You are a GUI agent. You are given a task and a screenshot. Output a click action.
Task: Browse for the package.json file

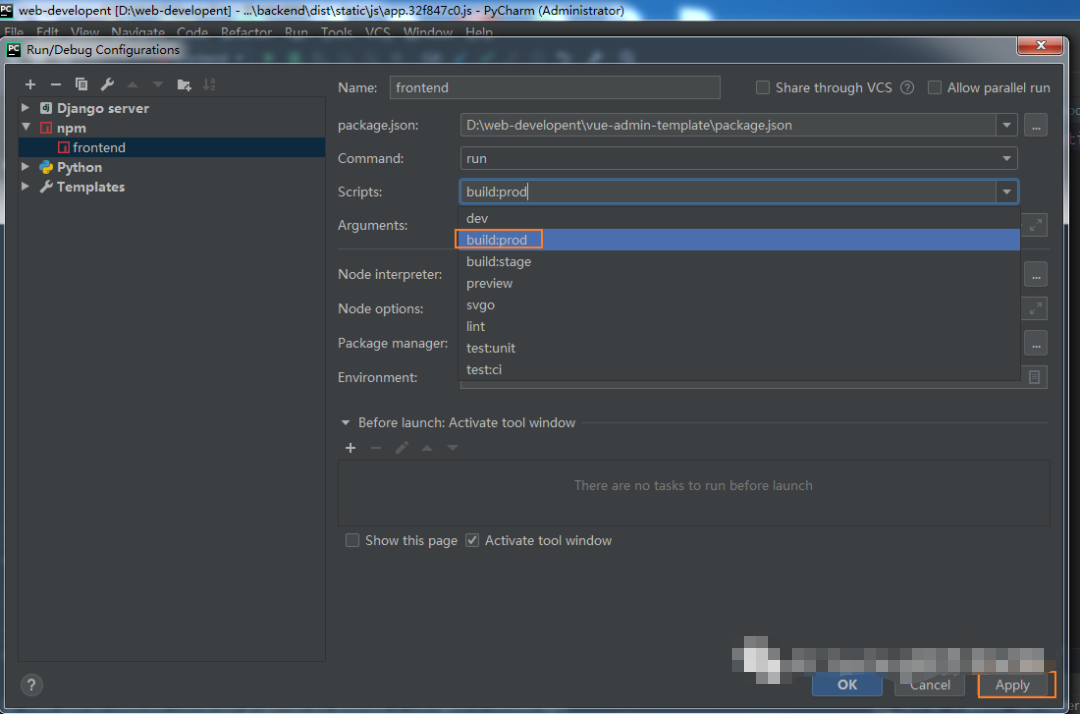coord(1035,125)
